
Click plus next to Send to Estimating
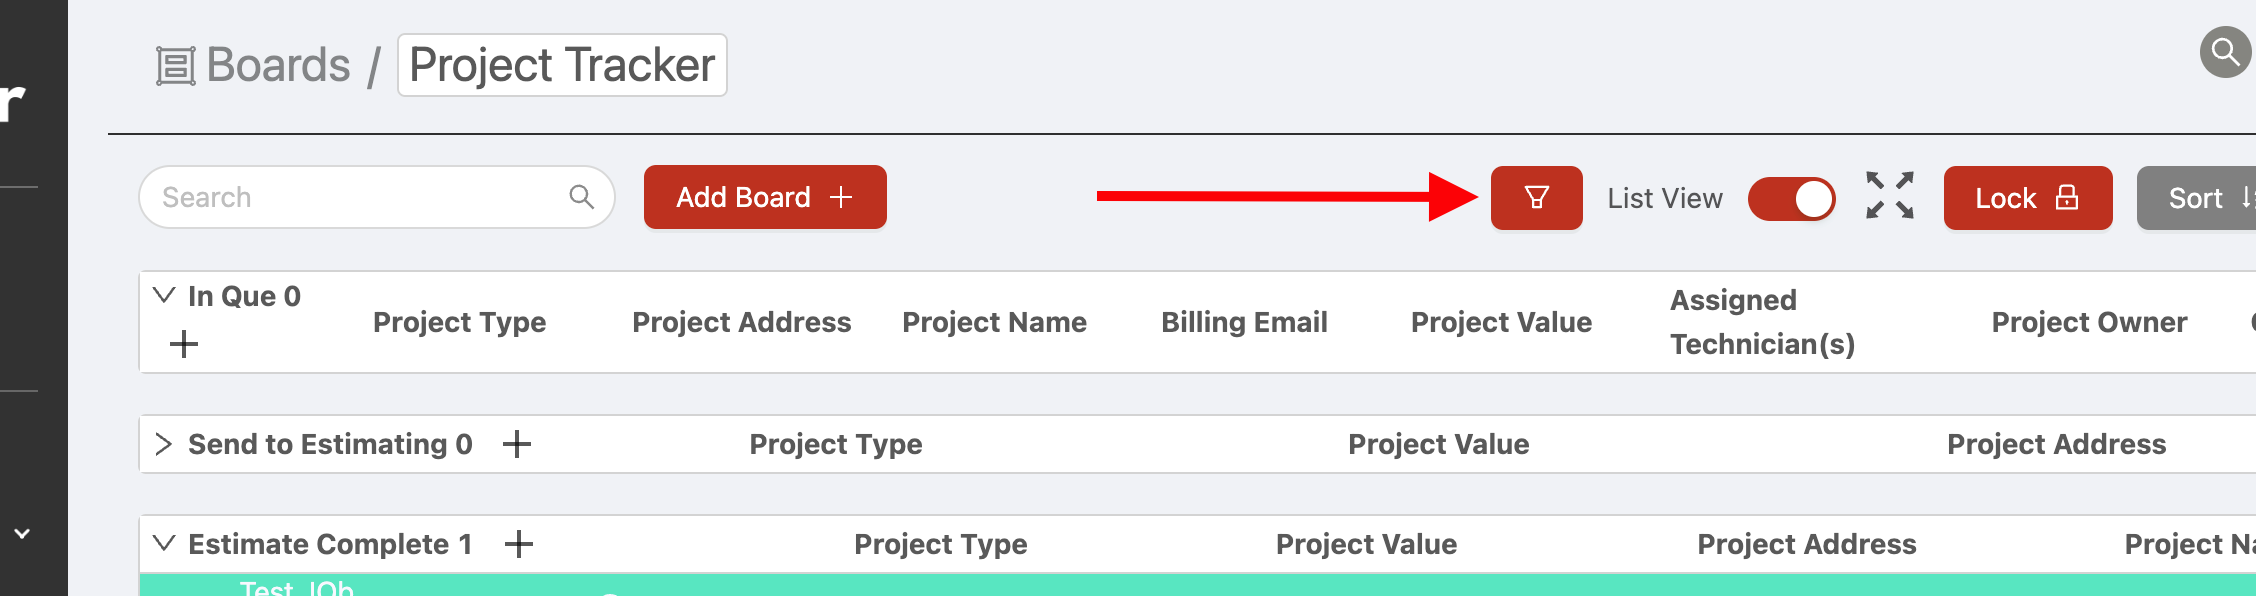pyautogui.click(x=517, y=444)
